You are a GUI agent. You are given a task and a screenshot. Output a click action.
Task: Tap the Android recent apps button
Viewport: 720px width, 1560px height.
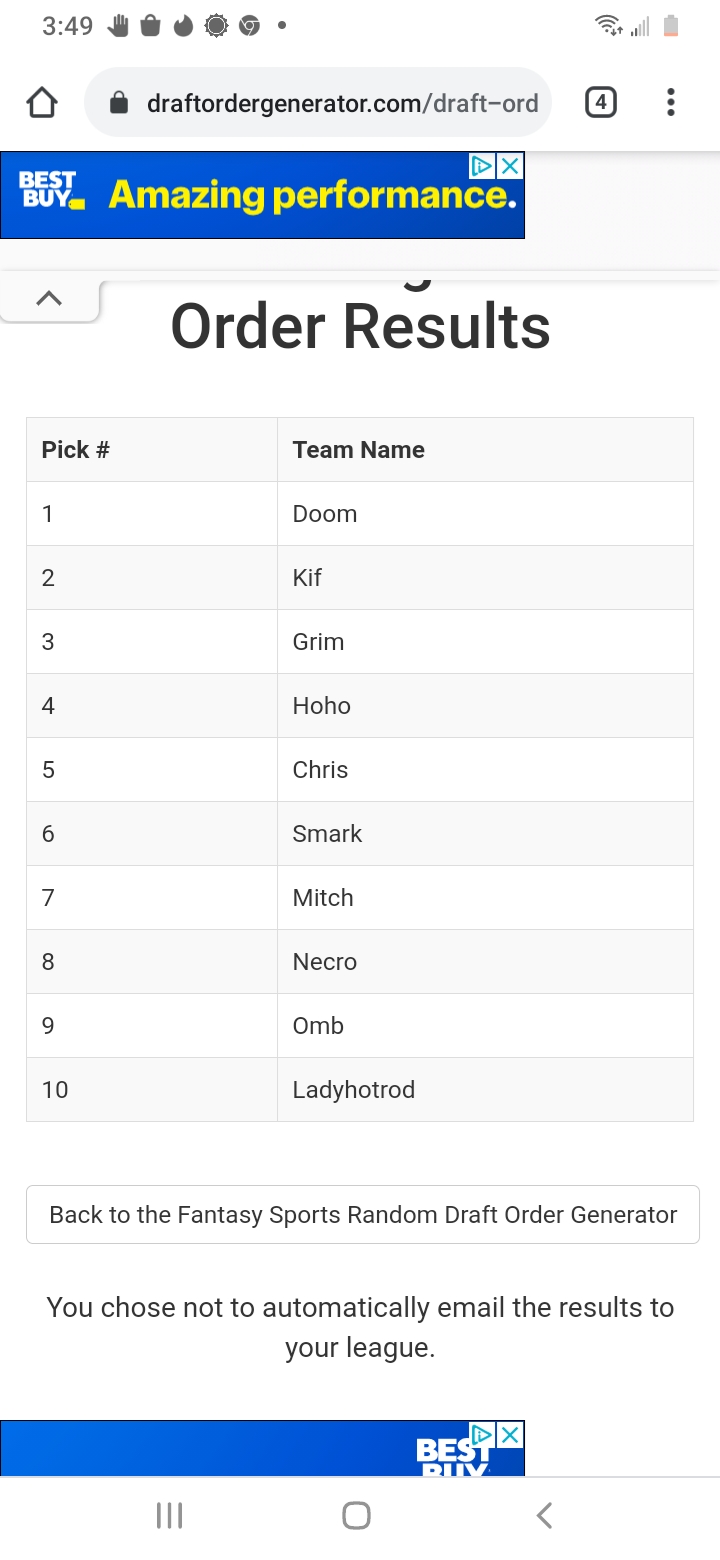point(169,1516)
